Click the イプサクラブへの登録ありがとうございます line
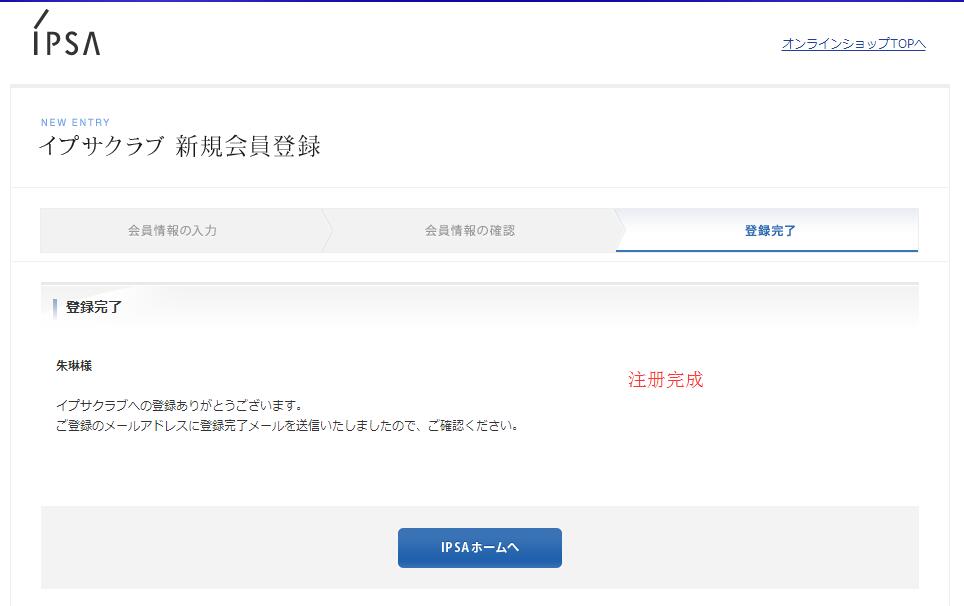Screen dimensions: 964x606 click(x=180, y=406)
